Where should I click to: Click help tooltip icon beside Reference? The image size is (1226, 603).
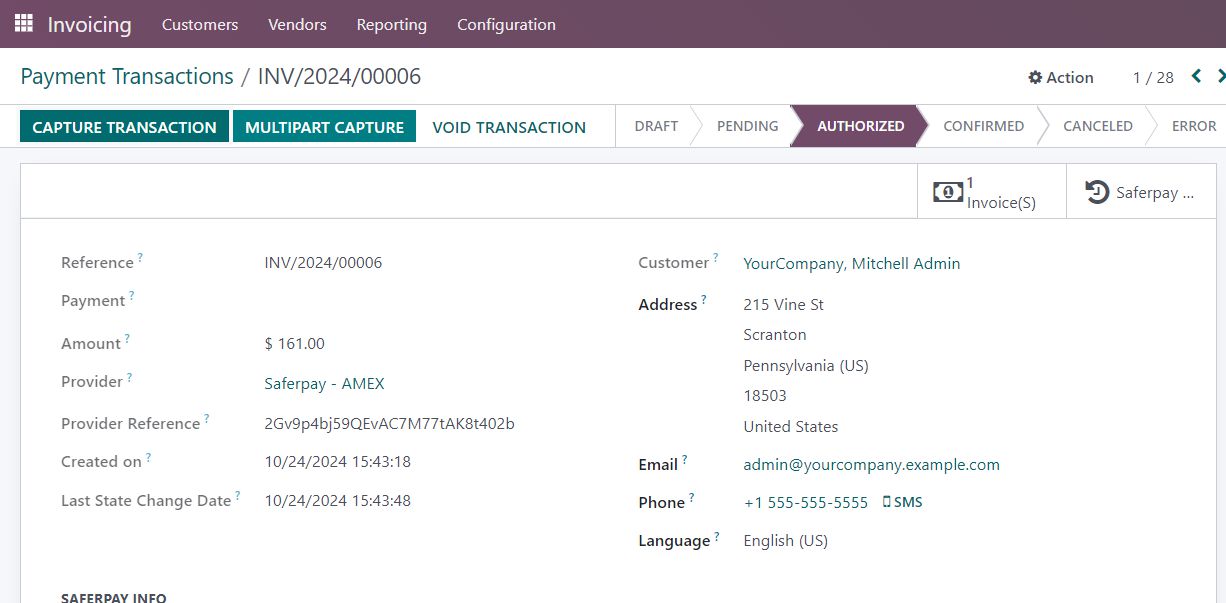point(140,258)
